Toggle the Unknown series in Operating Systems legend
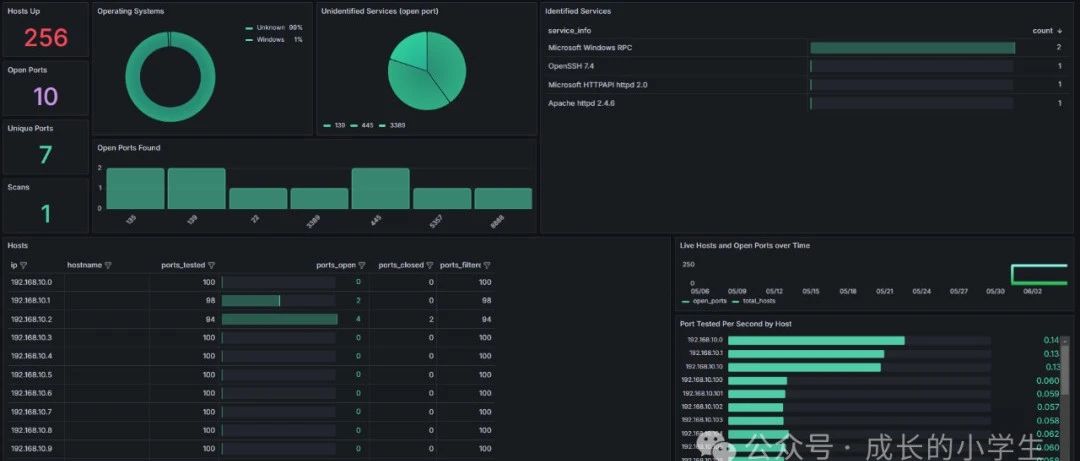This screenshot has height=461, width=1080. click(269, 28)
